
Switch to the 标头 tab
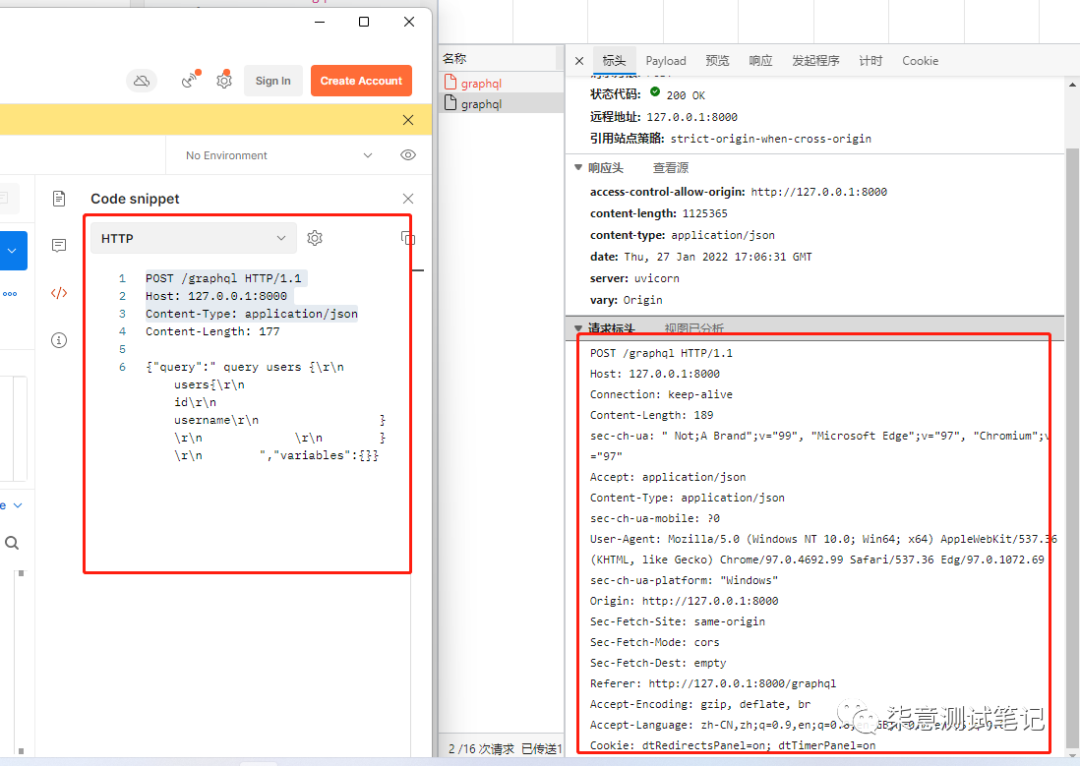(x=614, y=61)
